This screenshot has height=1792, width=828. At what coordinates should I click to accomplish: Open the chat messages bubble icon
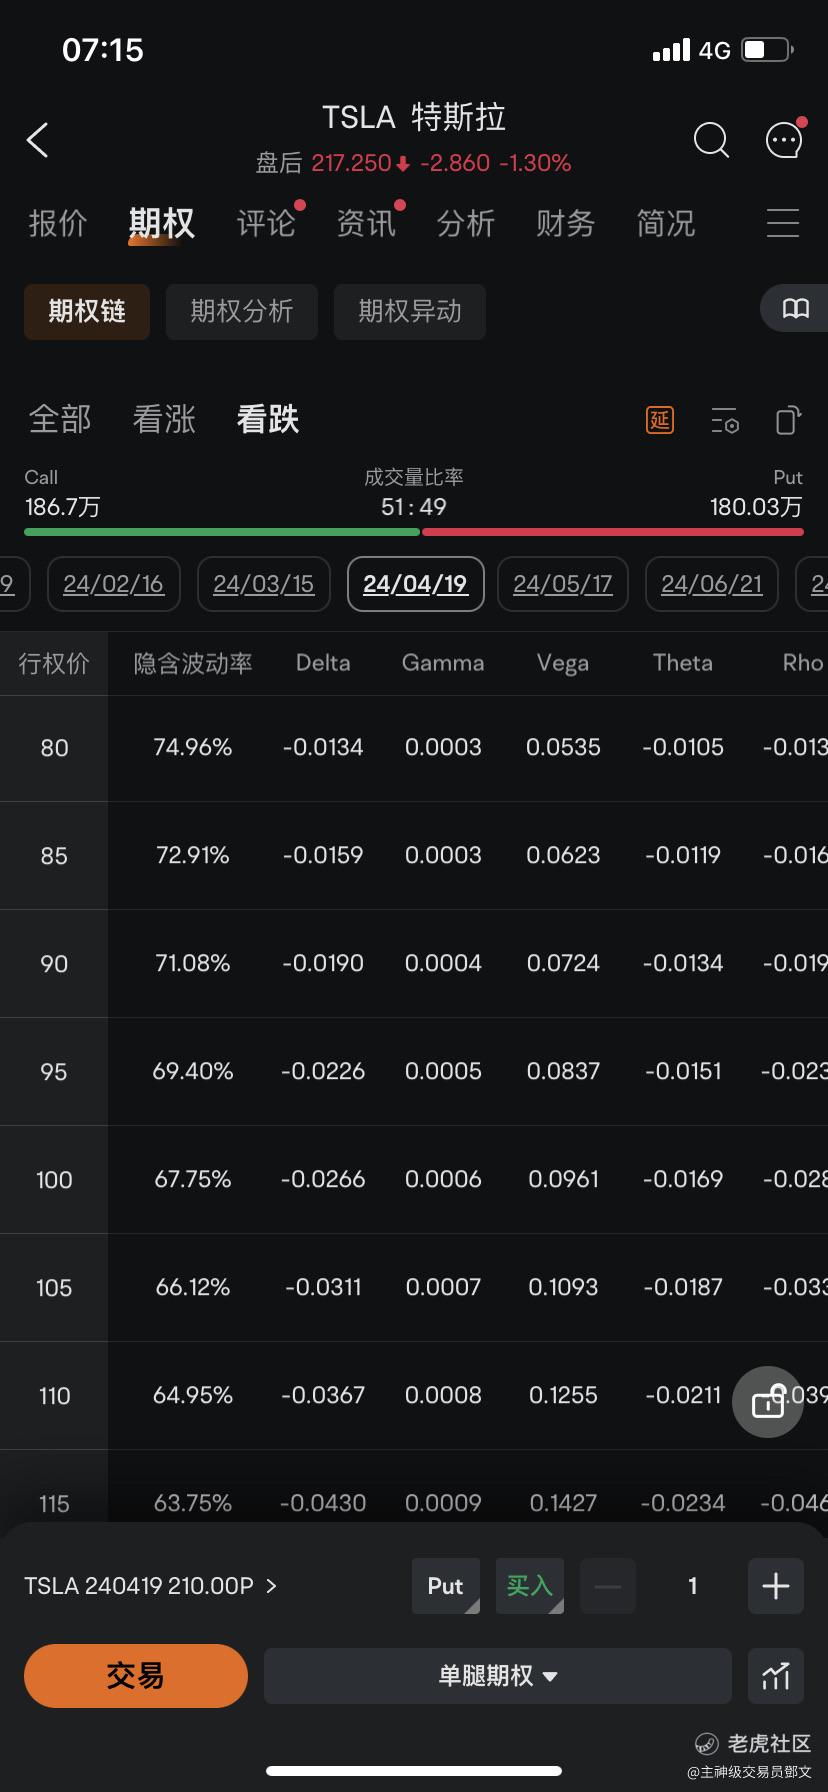[784, 139]
